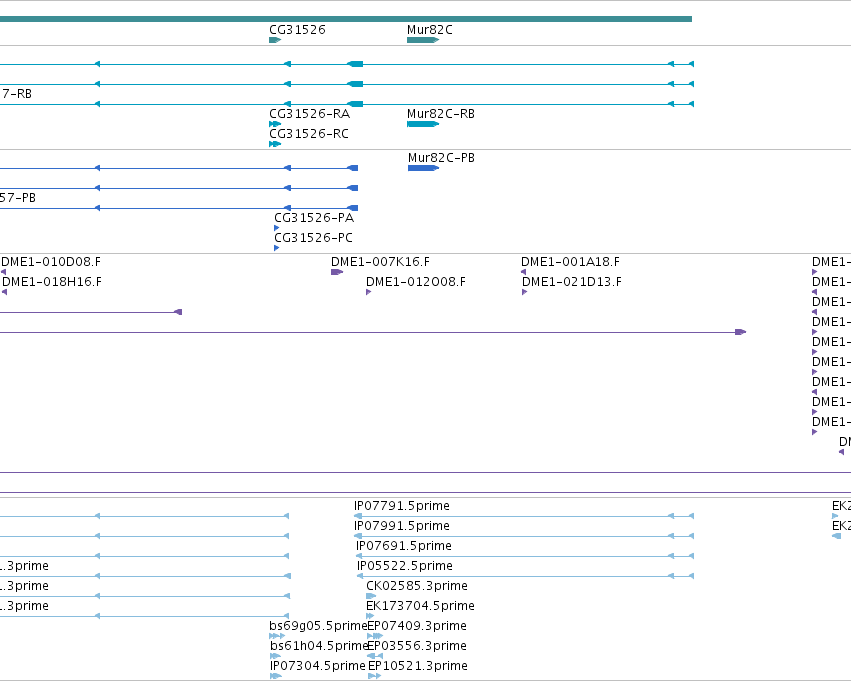Select the Mur82C-PB protein feature bar
Image resolution: width=851 pixels, height=681 pixels.
point(423,168)
